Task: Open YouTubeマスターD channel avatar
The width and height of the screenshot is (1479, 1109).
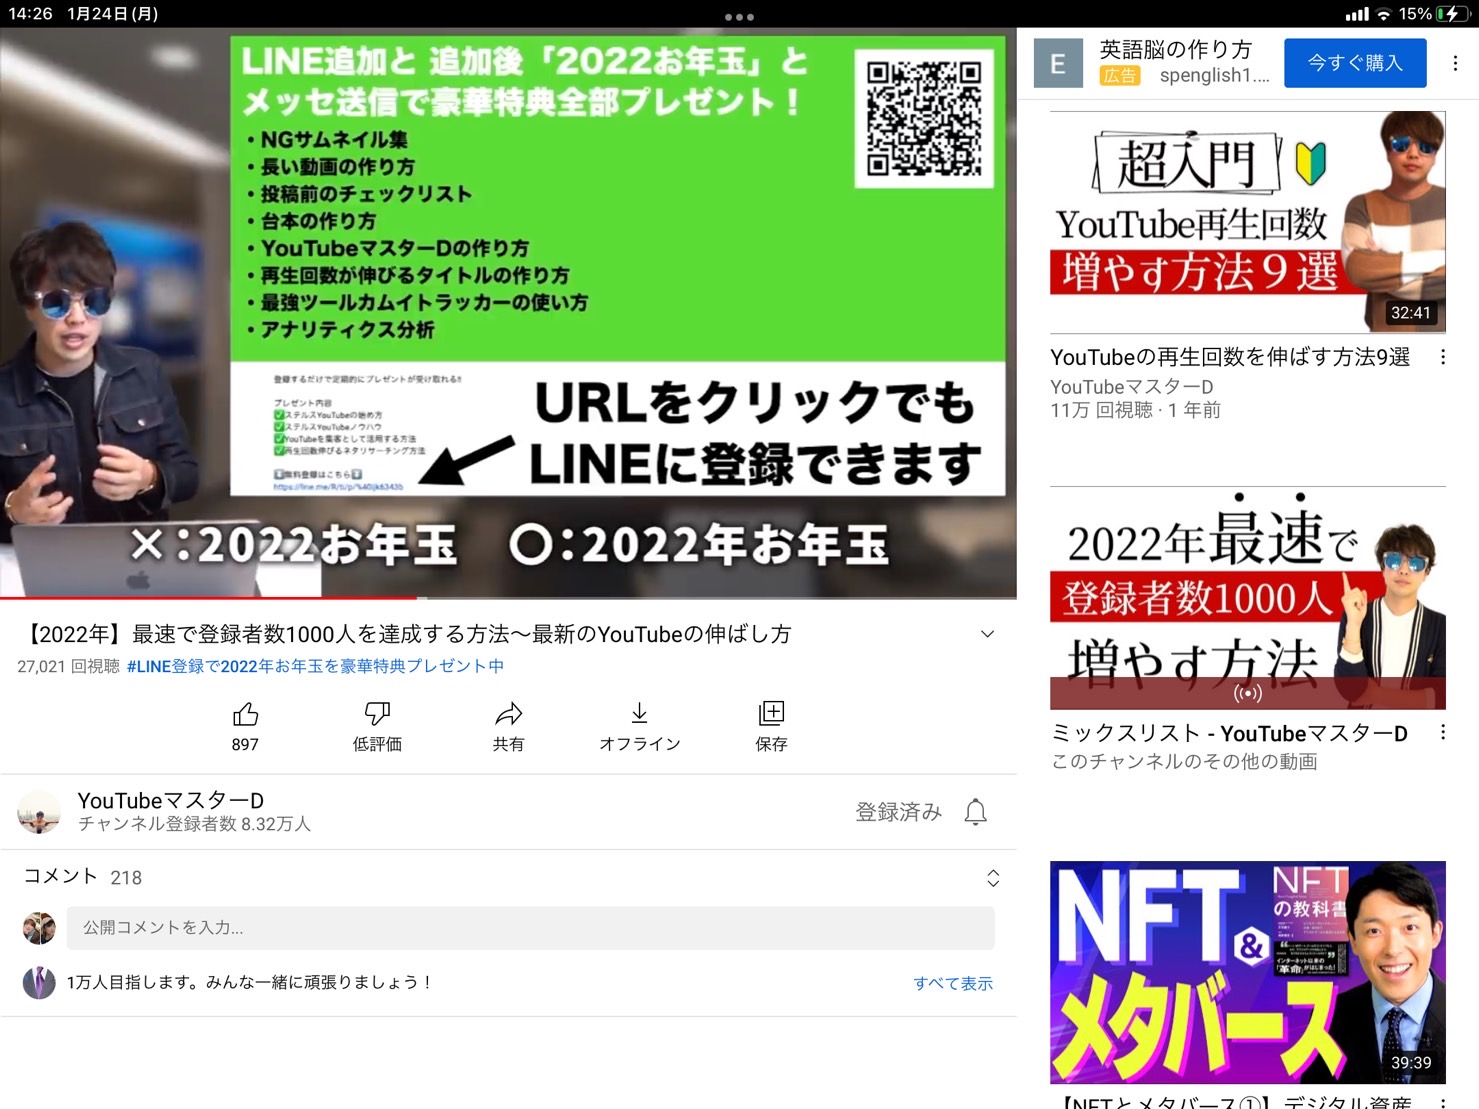Action: tap(39, 812)
